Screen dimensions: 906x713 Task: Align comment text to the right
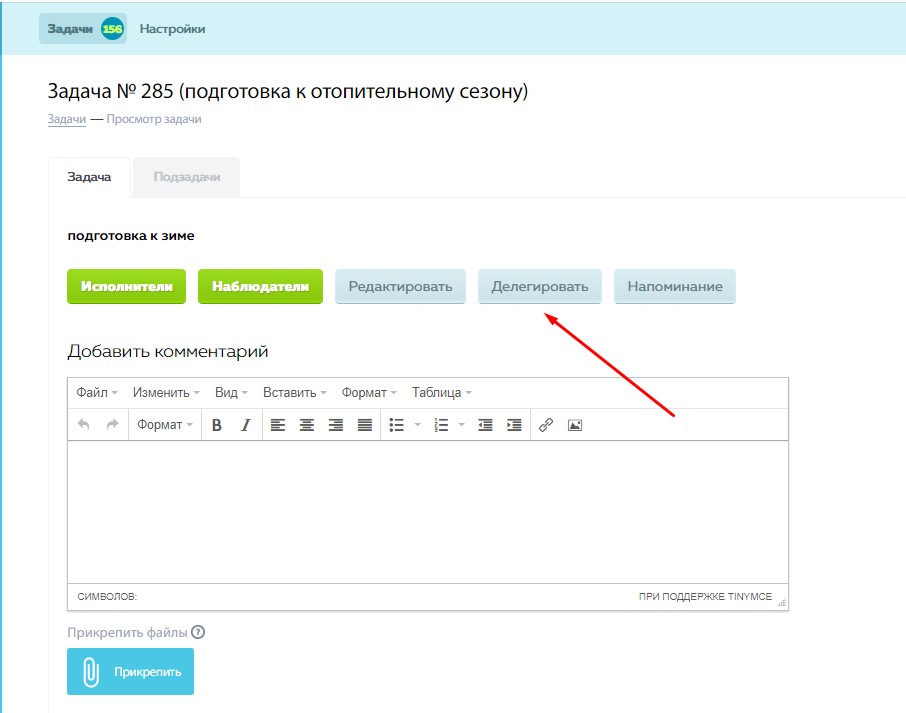(x=336, y=425)
